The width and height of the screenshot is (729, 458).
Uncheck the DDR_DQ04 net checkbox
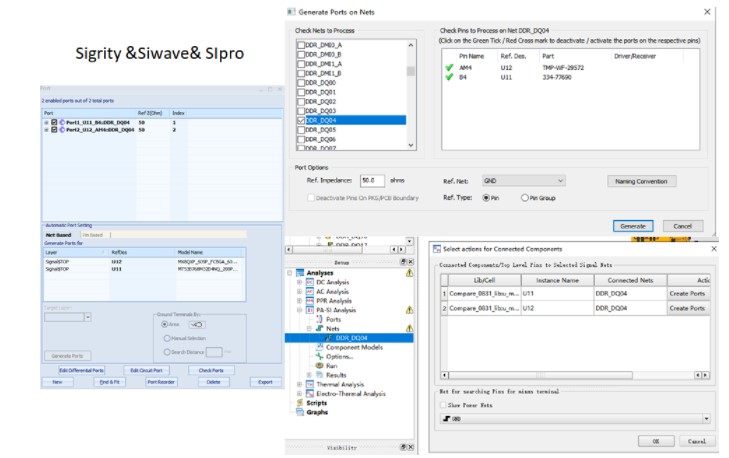301,120
